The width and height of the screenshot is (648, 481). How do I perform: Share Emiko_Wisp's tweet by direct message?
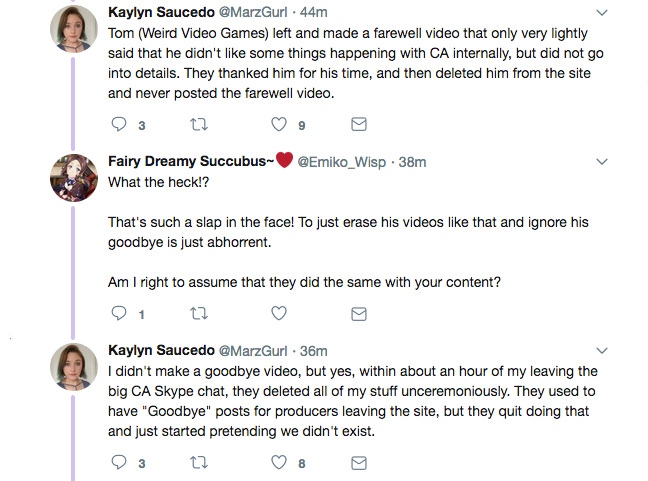click(359, 314)
